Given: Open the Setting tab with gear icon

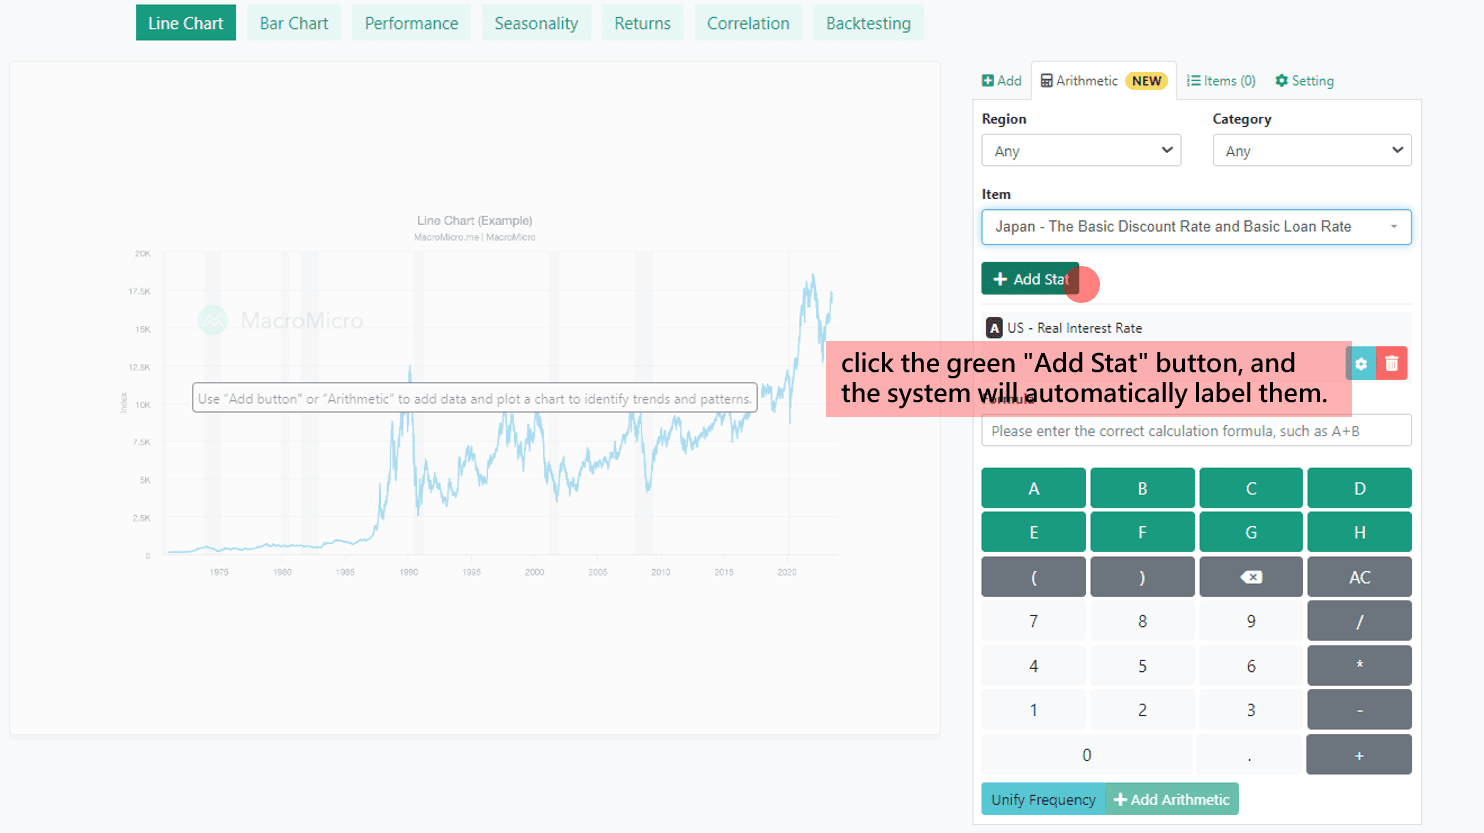Looking at the screenshot, I should tap(1304, 81).
